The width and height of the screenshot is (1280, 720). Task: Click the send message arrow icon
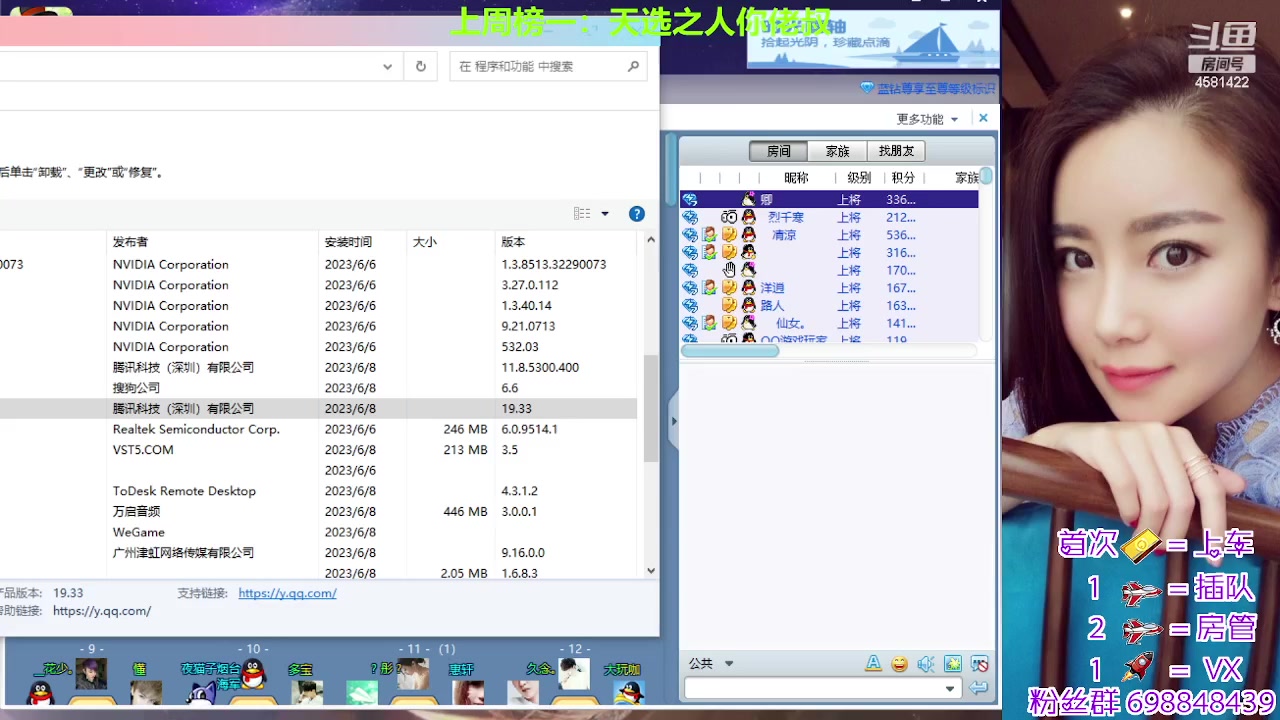977,687
